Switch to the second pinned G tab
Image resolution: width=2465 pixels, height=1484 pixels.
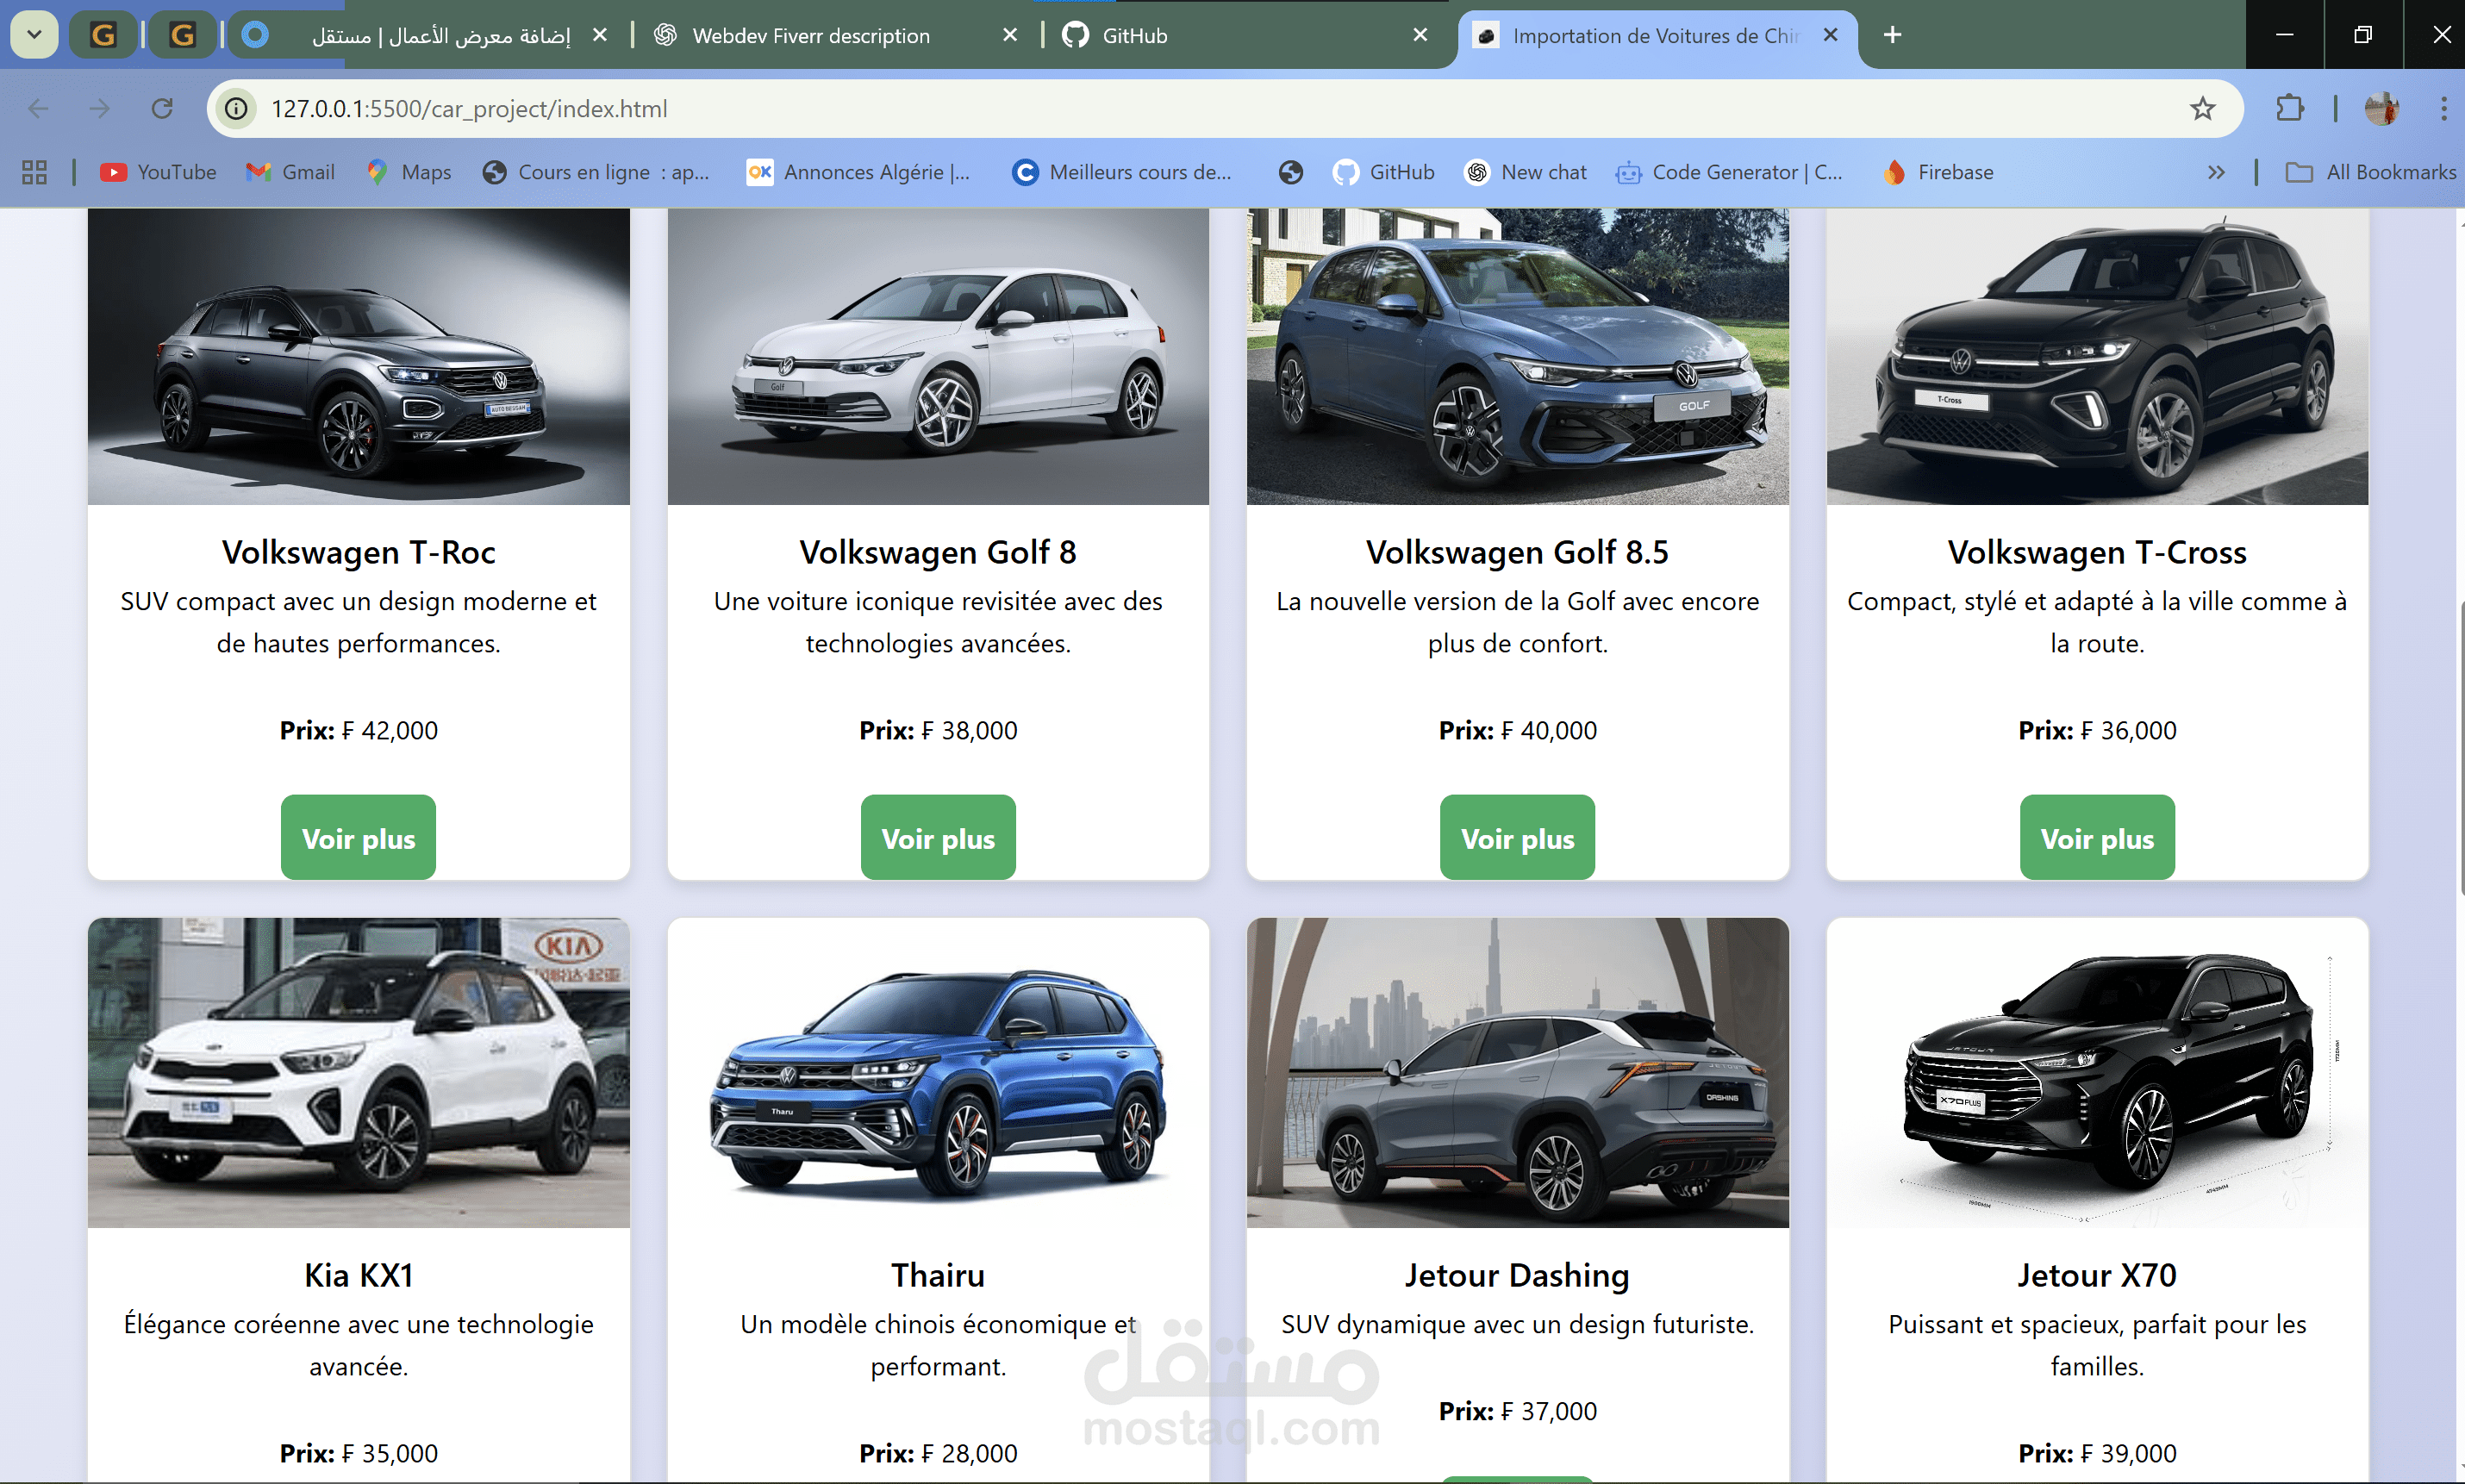tap(182, 35)
